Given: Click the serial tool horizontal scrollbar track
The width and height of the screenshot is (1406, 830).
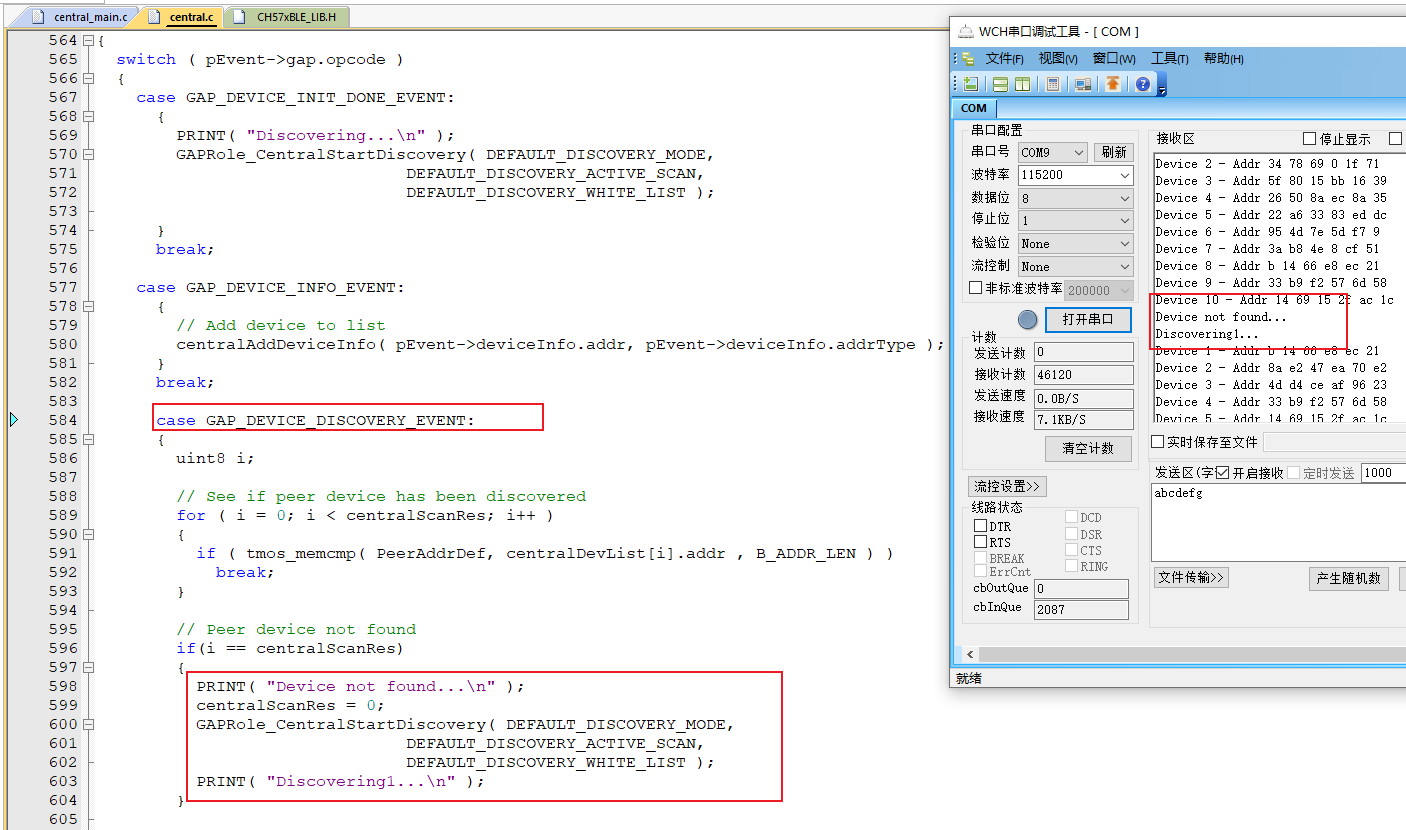Looking at the screenshot, I should point(1190,654).
